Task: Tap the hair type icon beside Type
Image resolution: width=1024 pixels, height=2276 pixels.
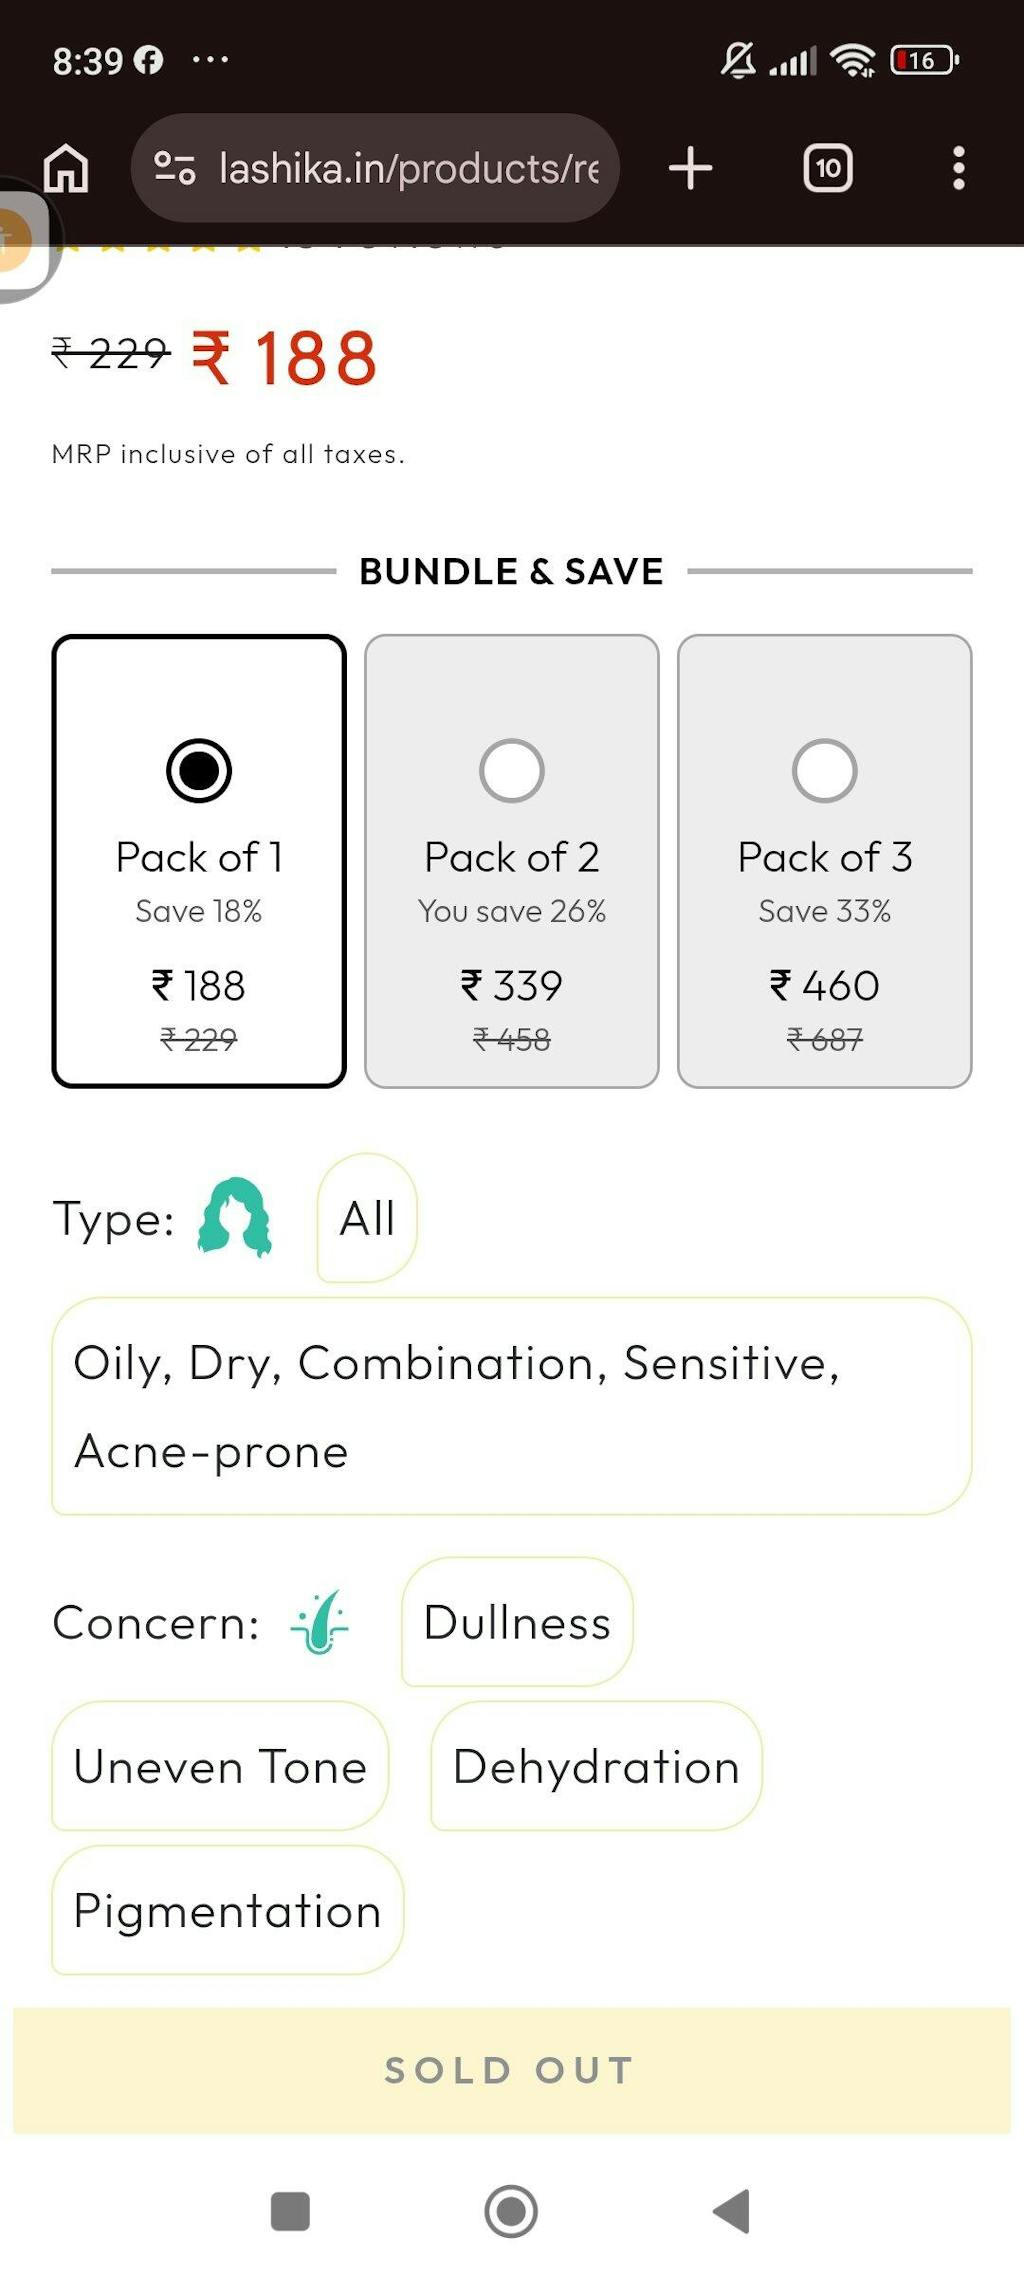Action: [235, 1217]
